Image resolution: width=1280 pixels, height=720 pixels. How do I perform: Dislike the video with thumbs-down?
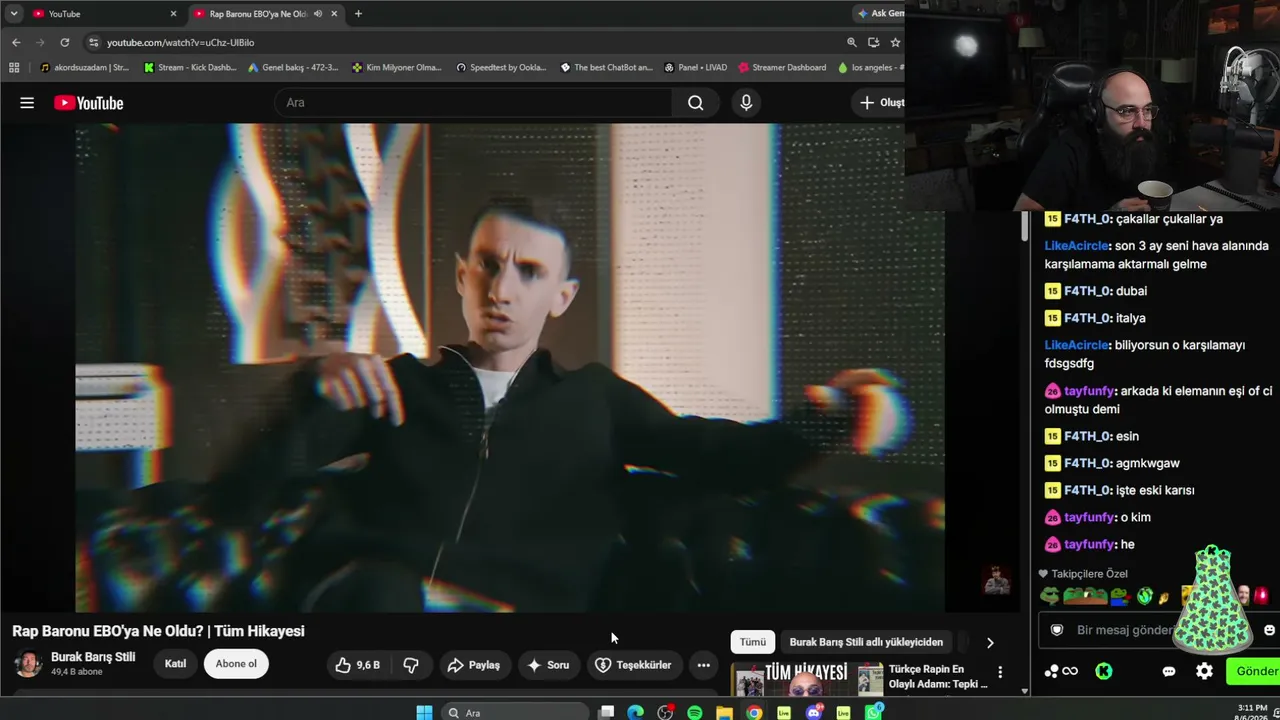411,665
